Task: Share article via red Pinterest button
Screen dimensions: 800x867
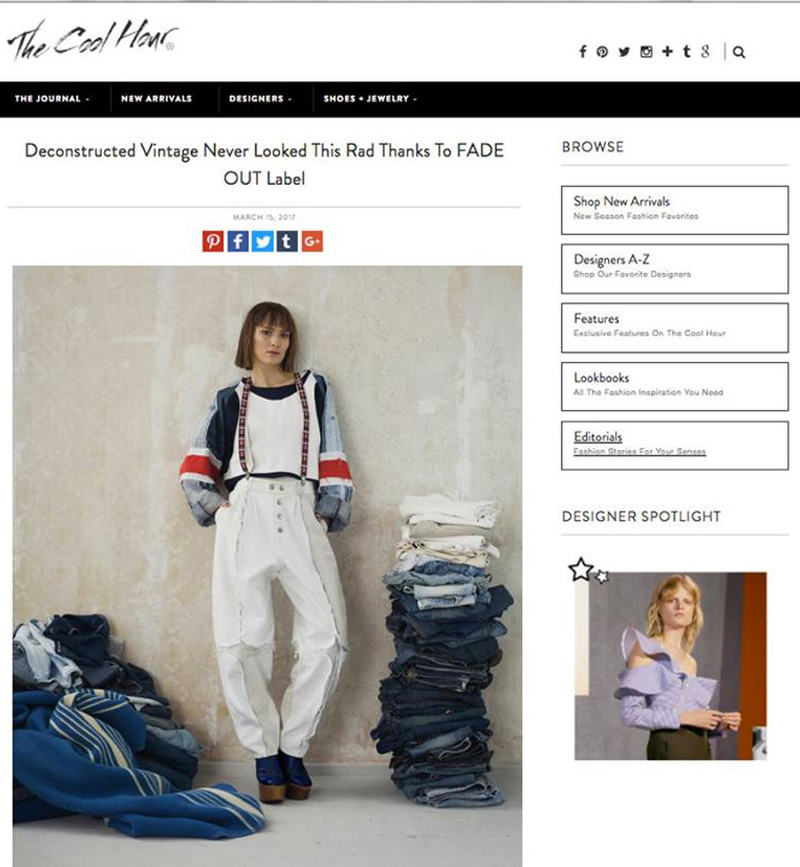Action: click(213, 241)
